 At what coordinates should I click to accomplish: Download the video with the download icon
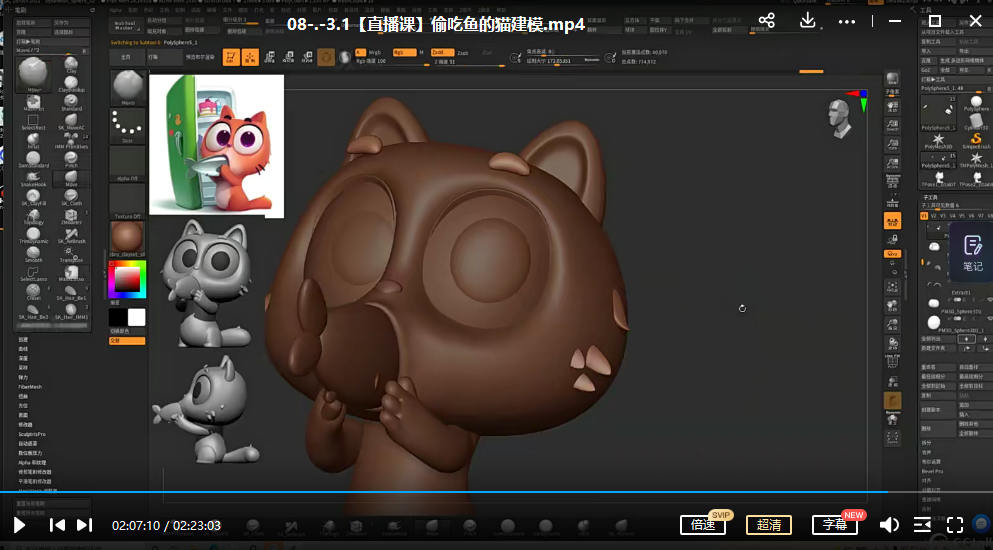point(808,22)
